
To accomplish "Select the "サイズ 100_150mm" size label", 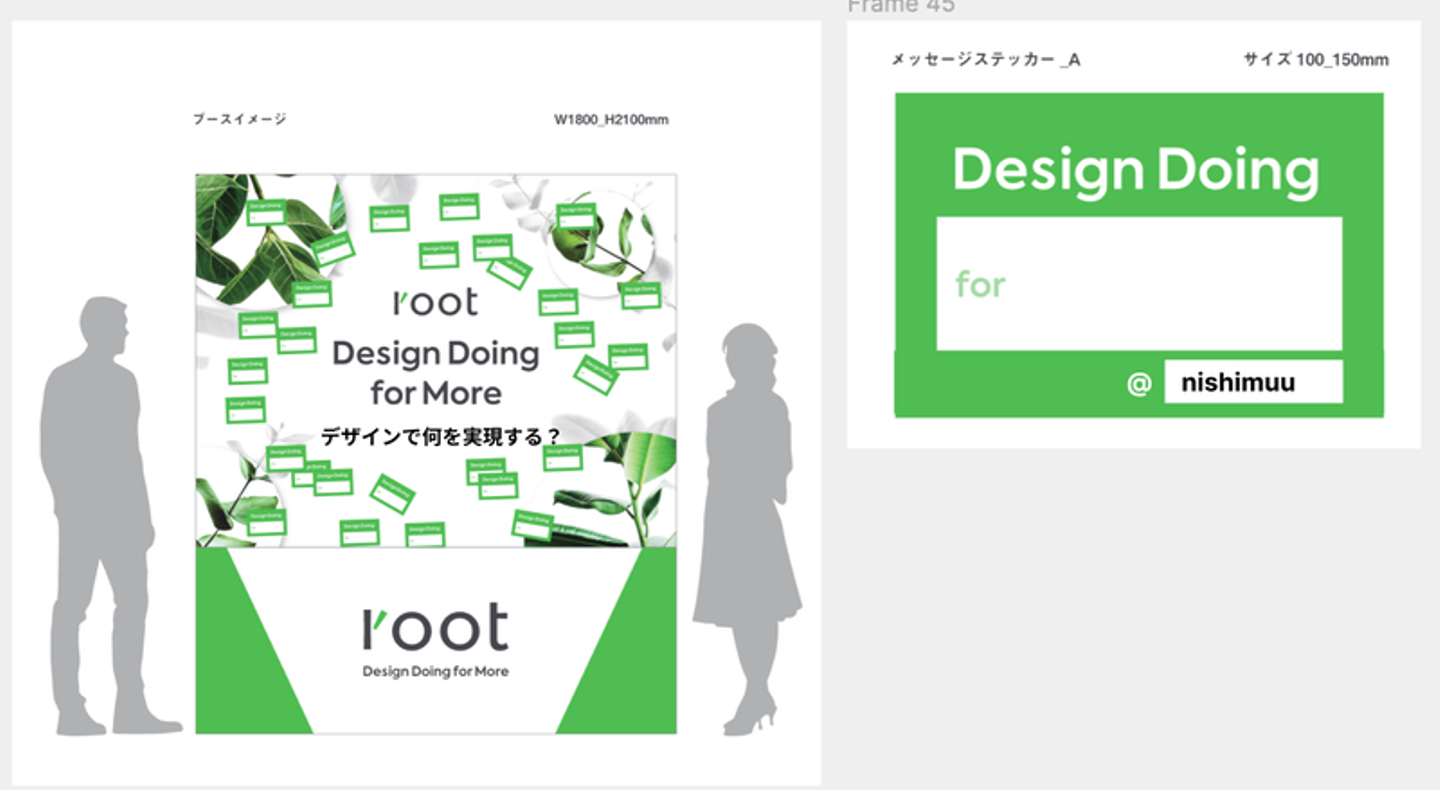I will click(x=1316, y=60).
